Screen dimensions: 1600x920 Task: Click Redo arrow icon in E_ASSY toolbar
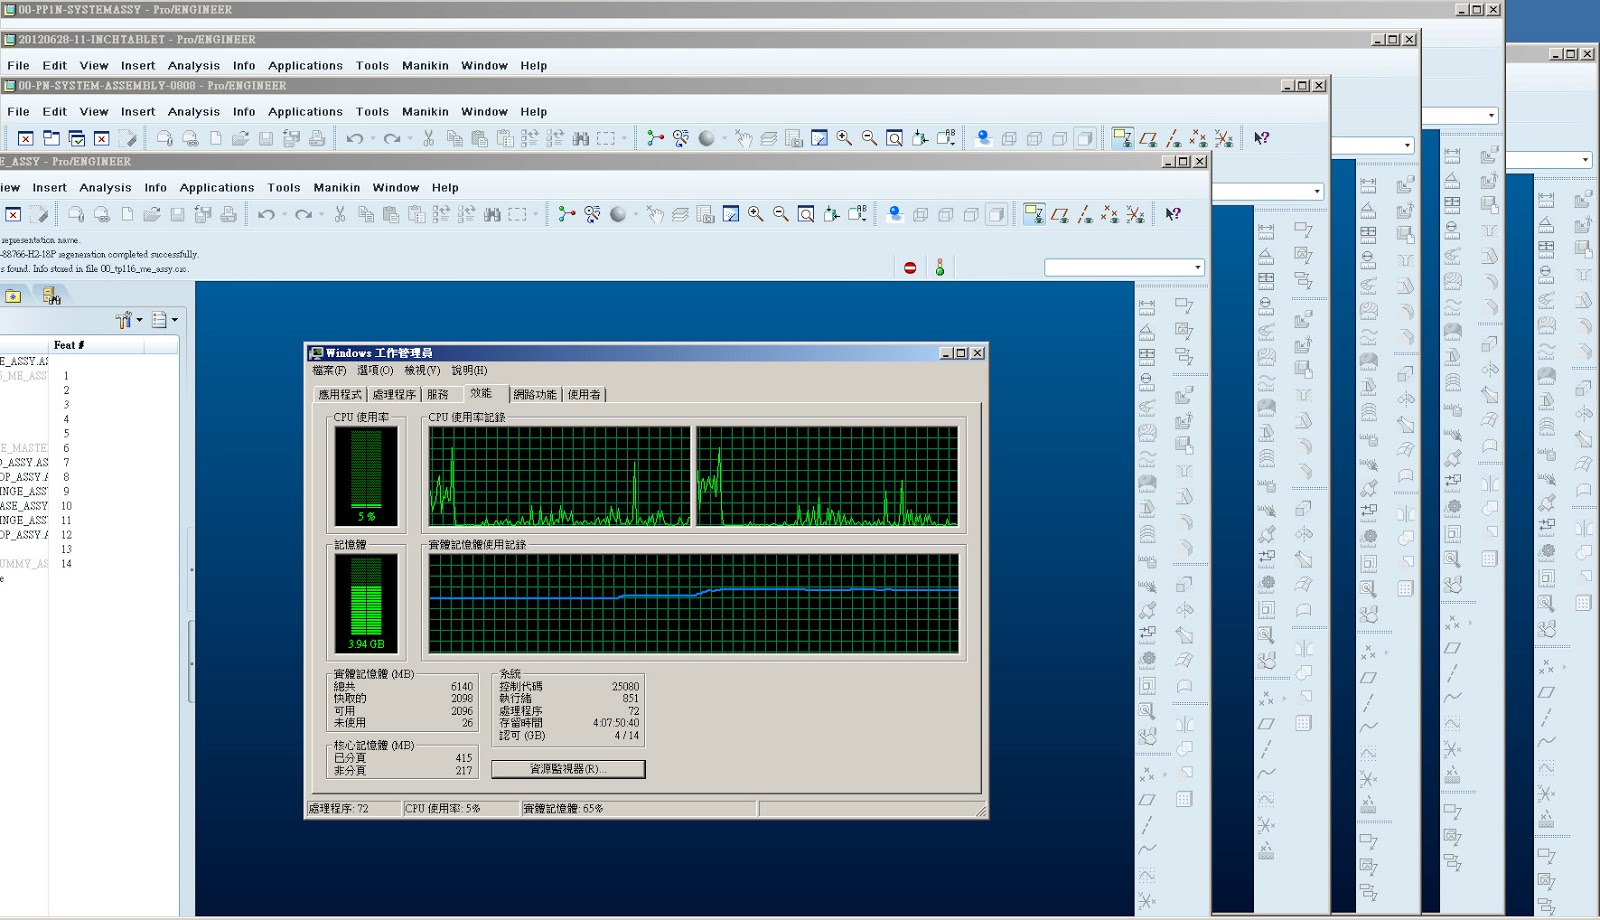point(304,214)
